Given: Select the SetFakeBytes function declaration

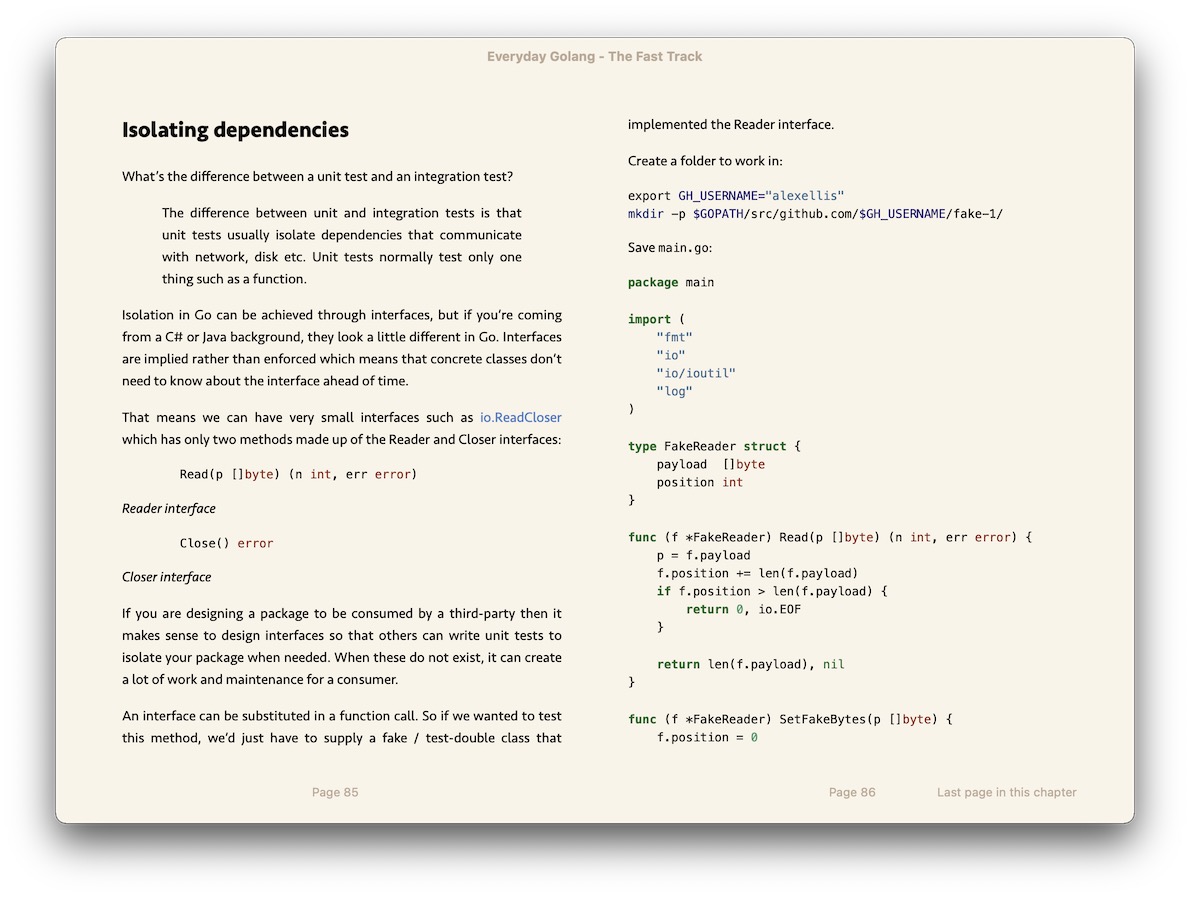Looking at the screenshot, I should point(788,718).
